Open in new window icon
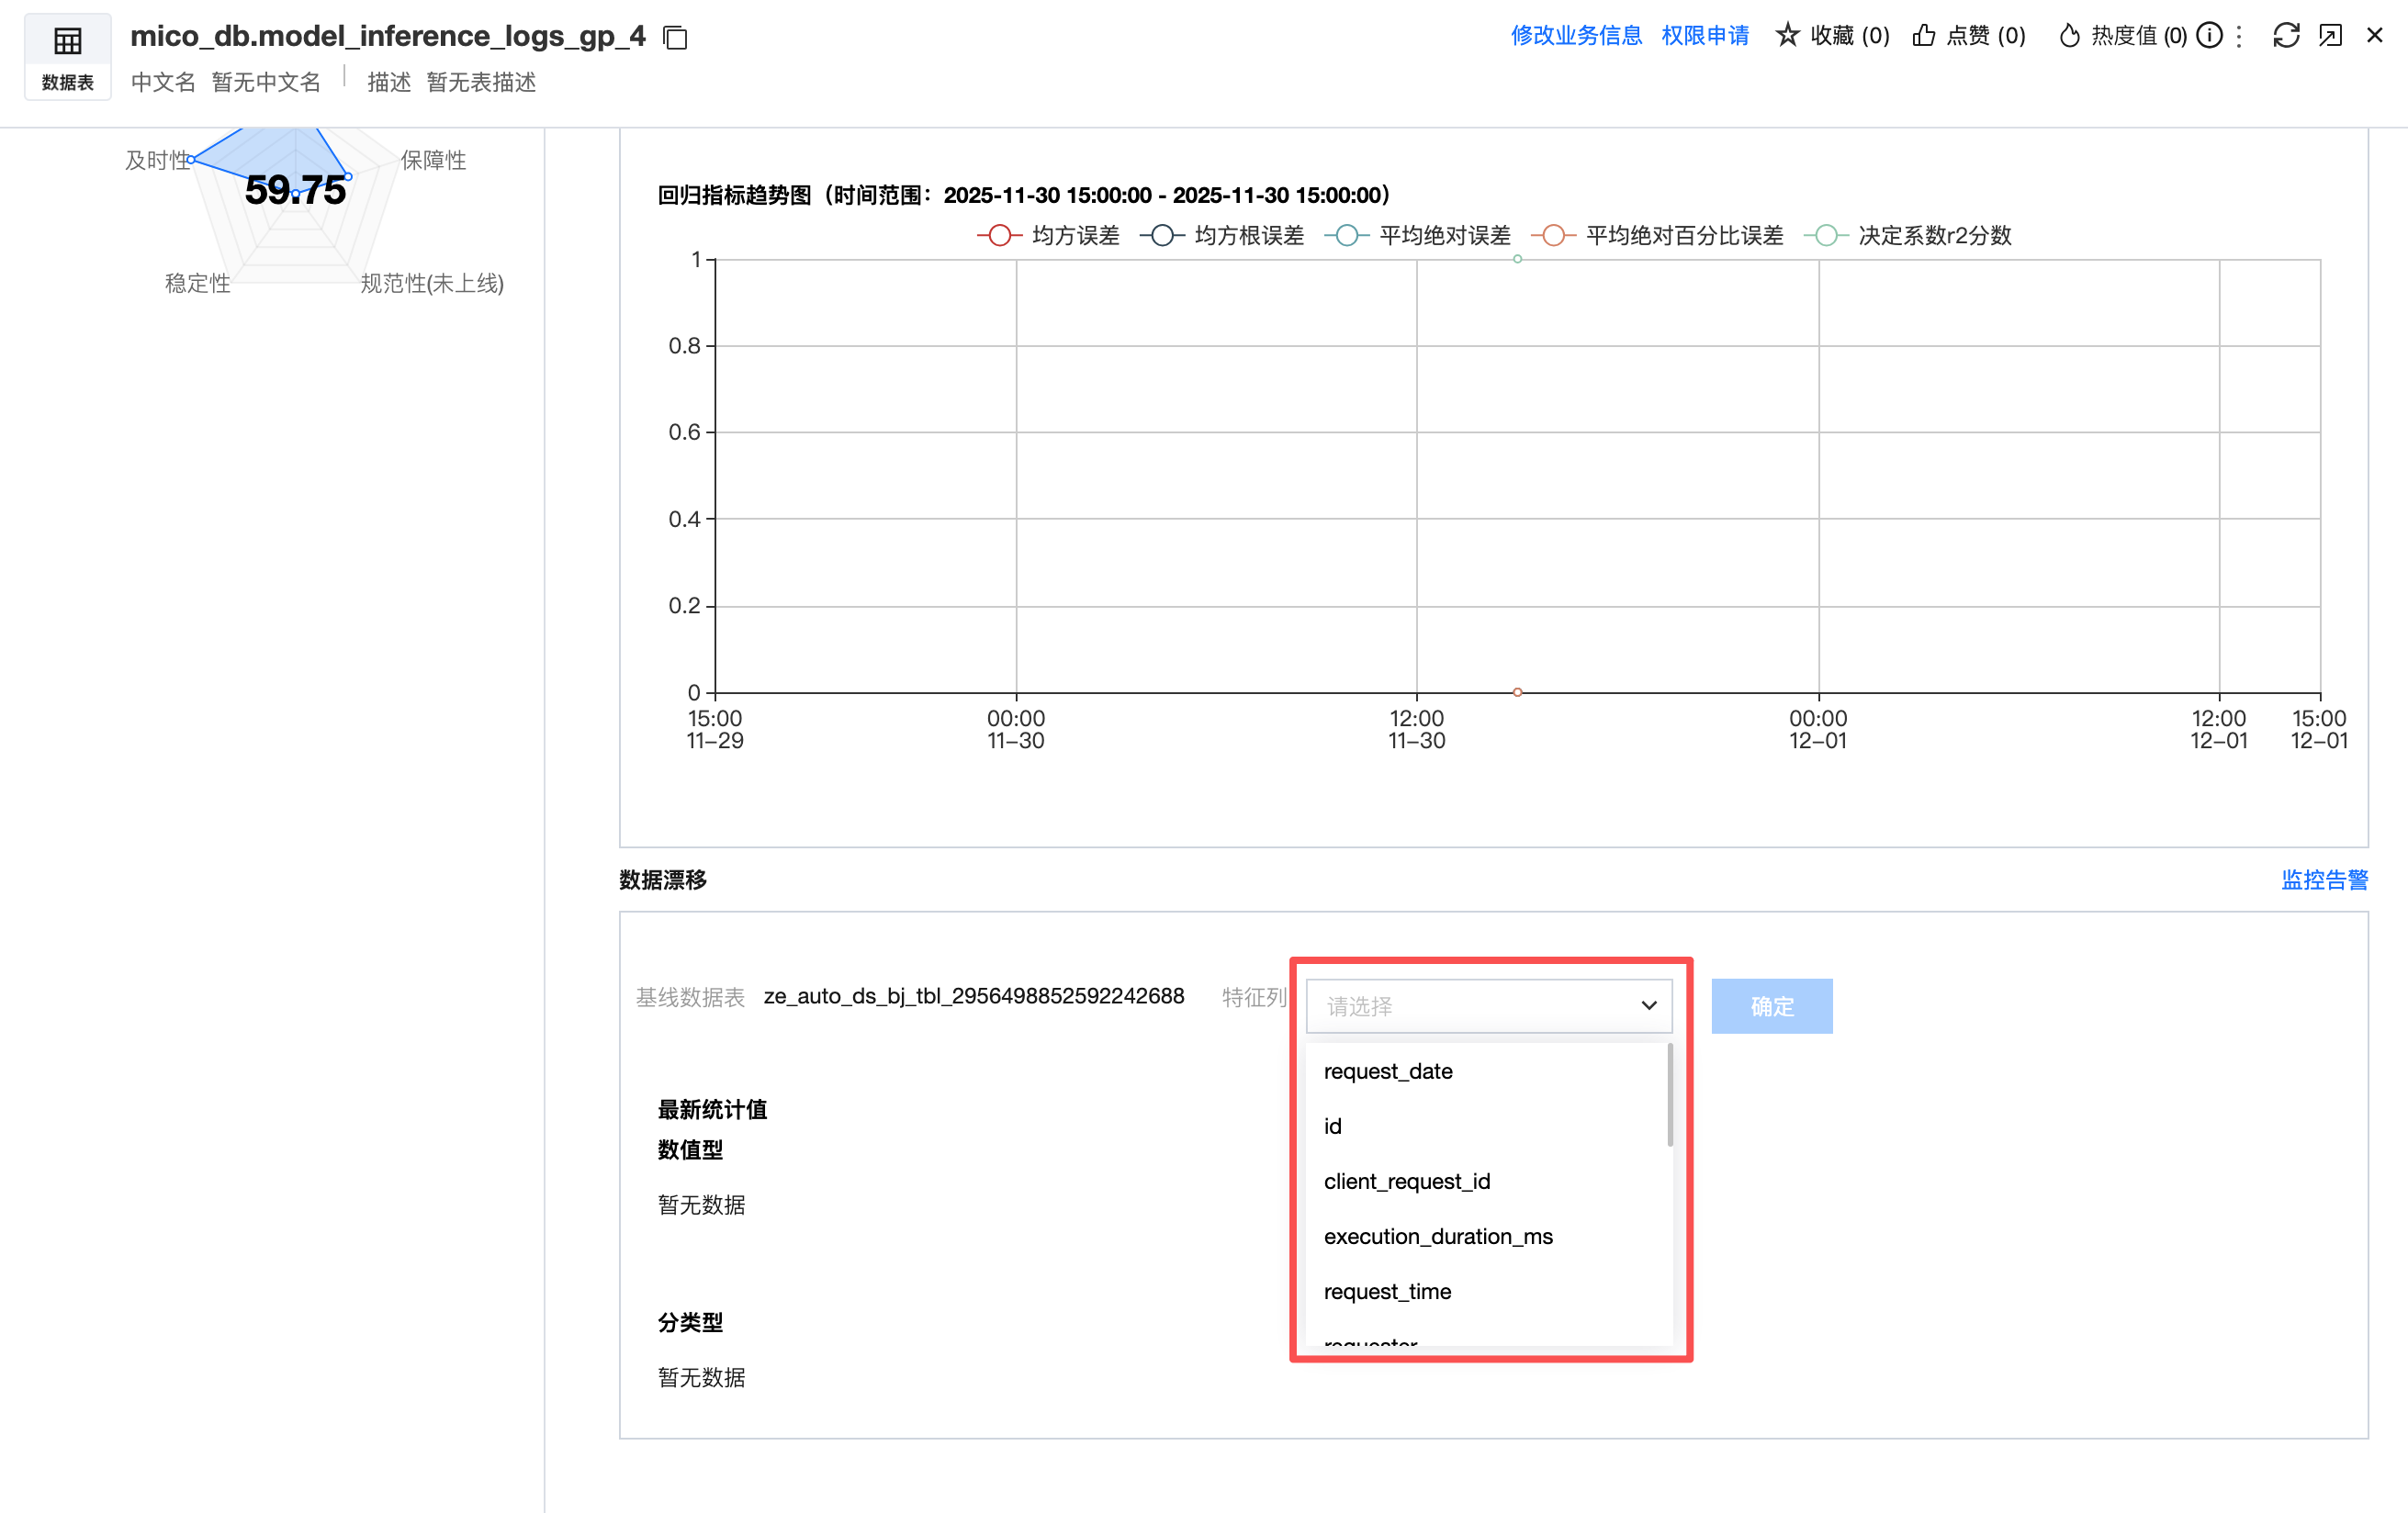 [2330, 36]
